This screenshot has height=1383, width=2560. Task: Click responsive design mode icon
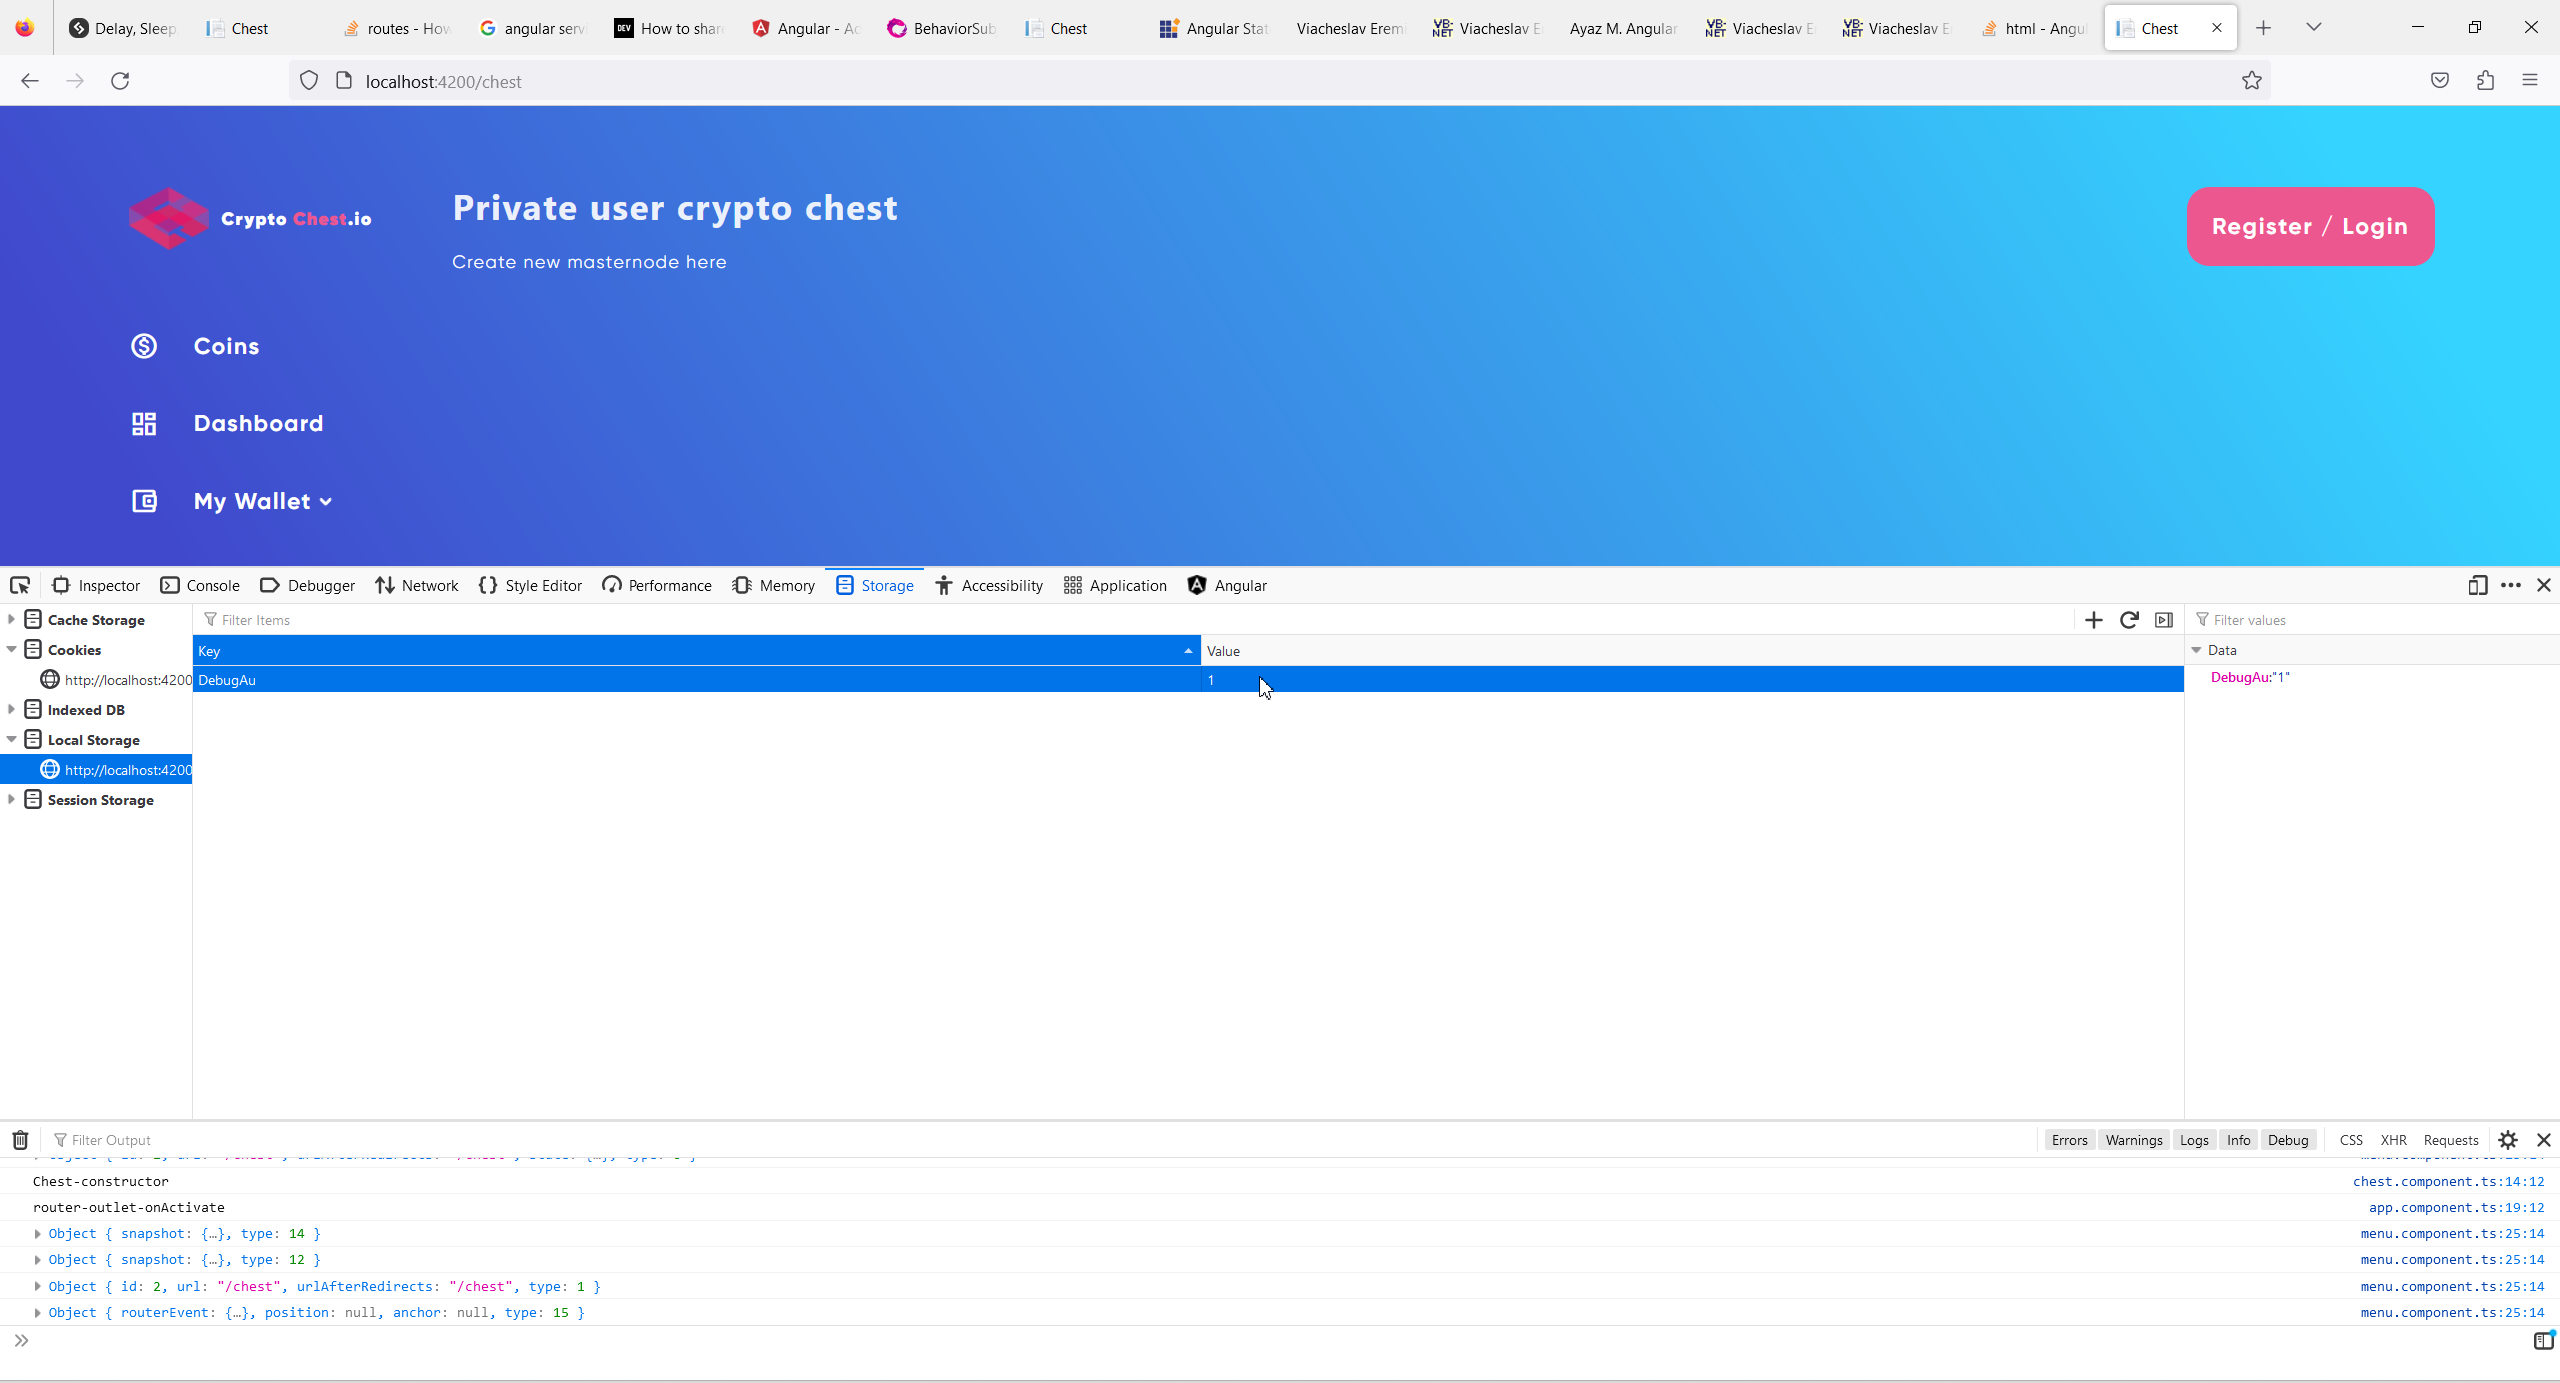(2477, 585)
